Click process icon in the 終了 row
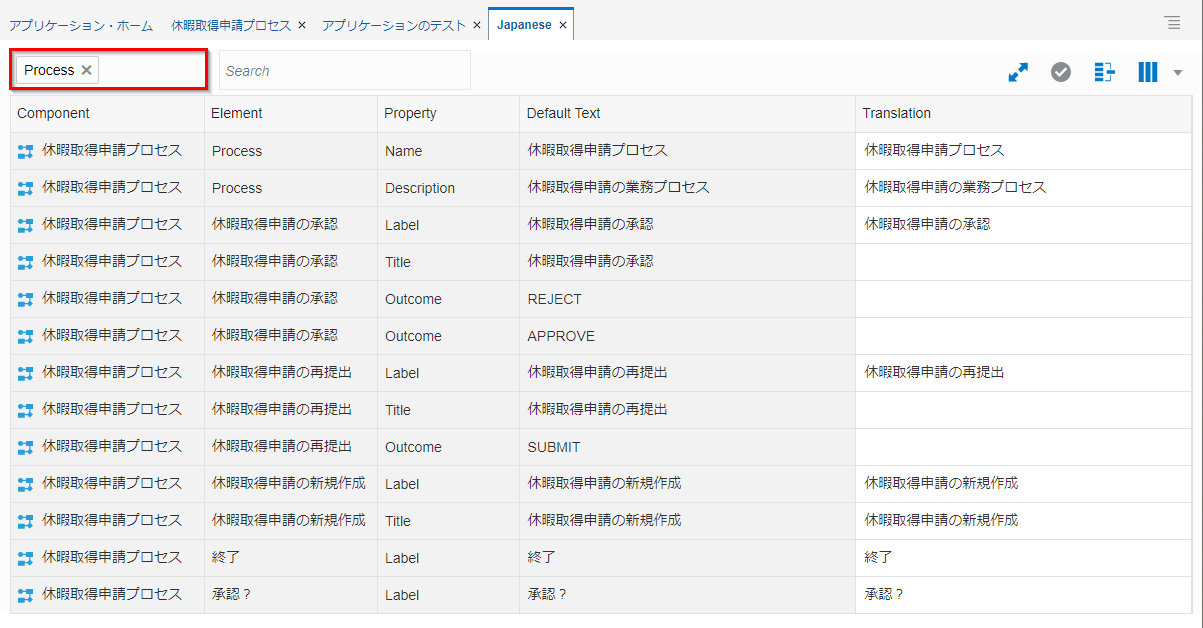The height and width of the screenshot is (628, 1203). pos(26,558)
